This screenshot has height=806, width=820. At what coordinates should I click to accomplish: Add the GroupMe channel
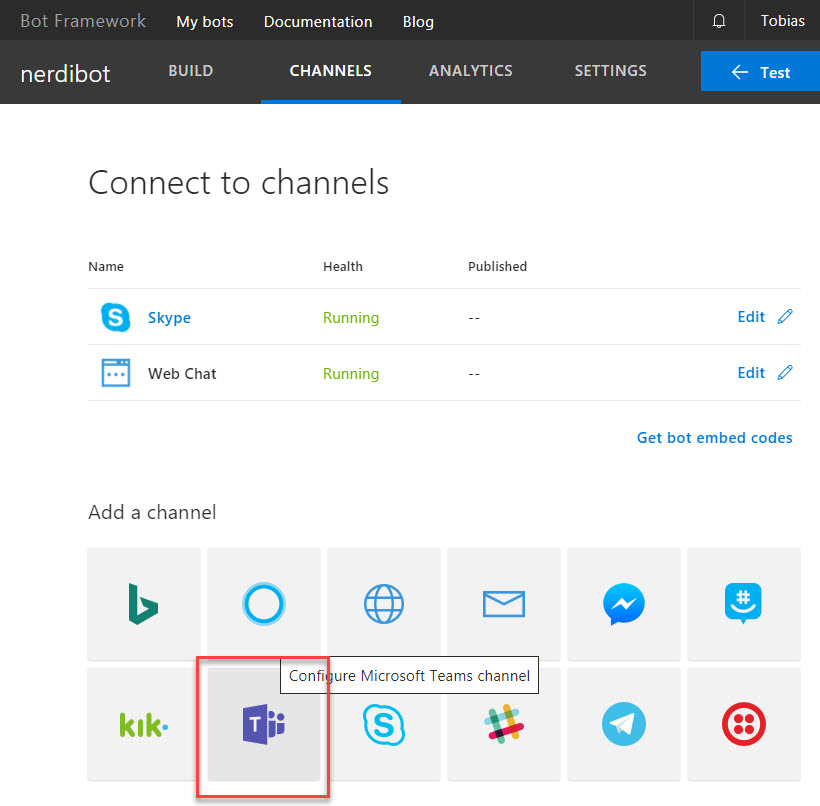744,604
